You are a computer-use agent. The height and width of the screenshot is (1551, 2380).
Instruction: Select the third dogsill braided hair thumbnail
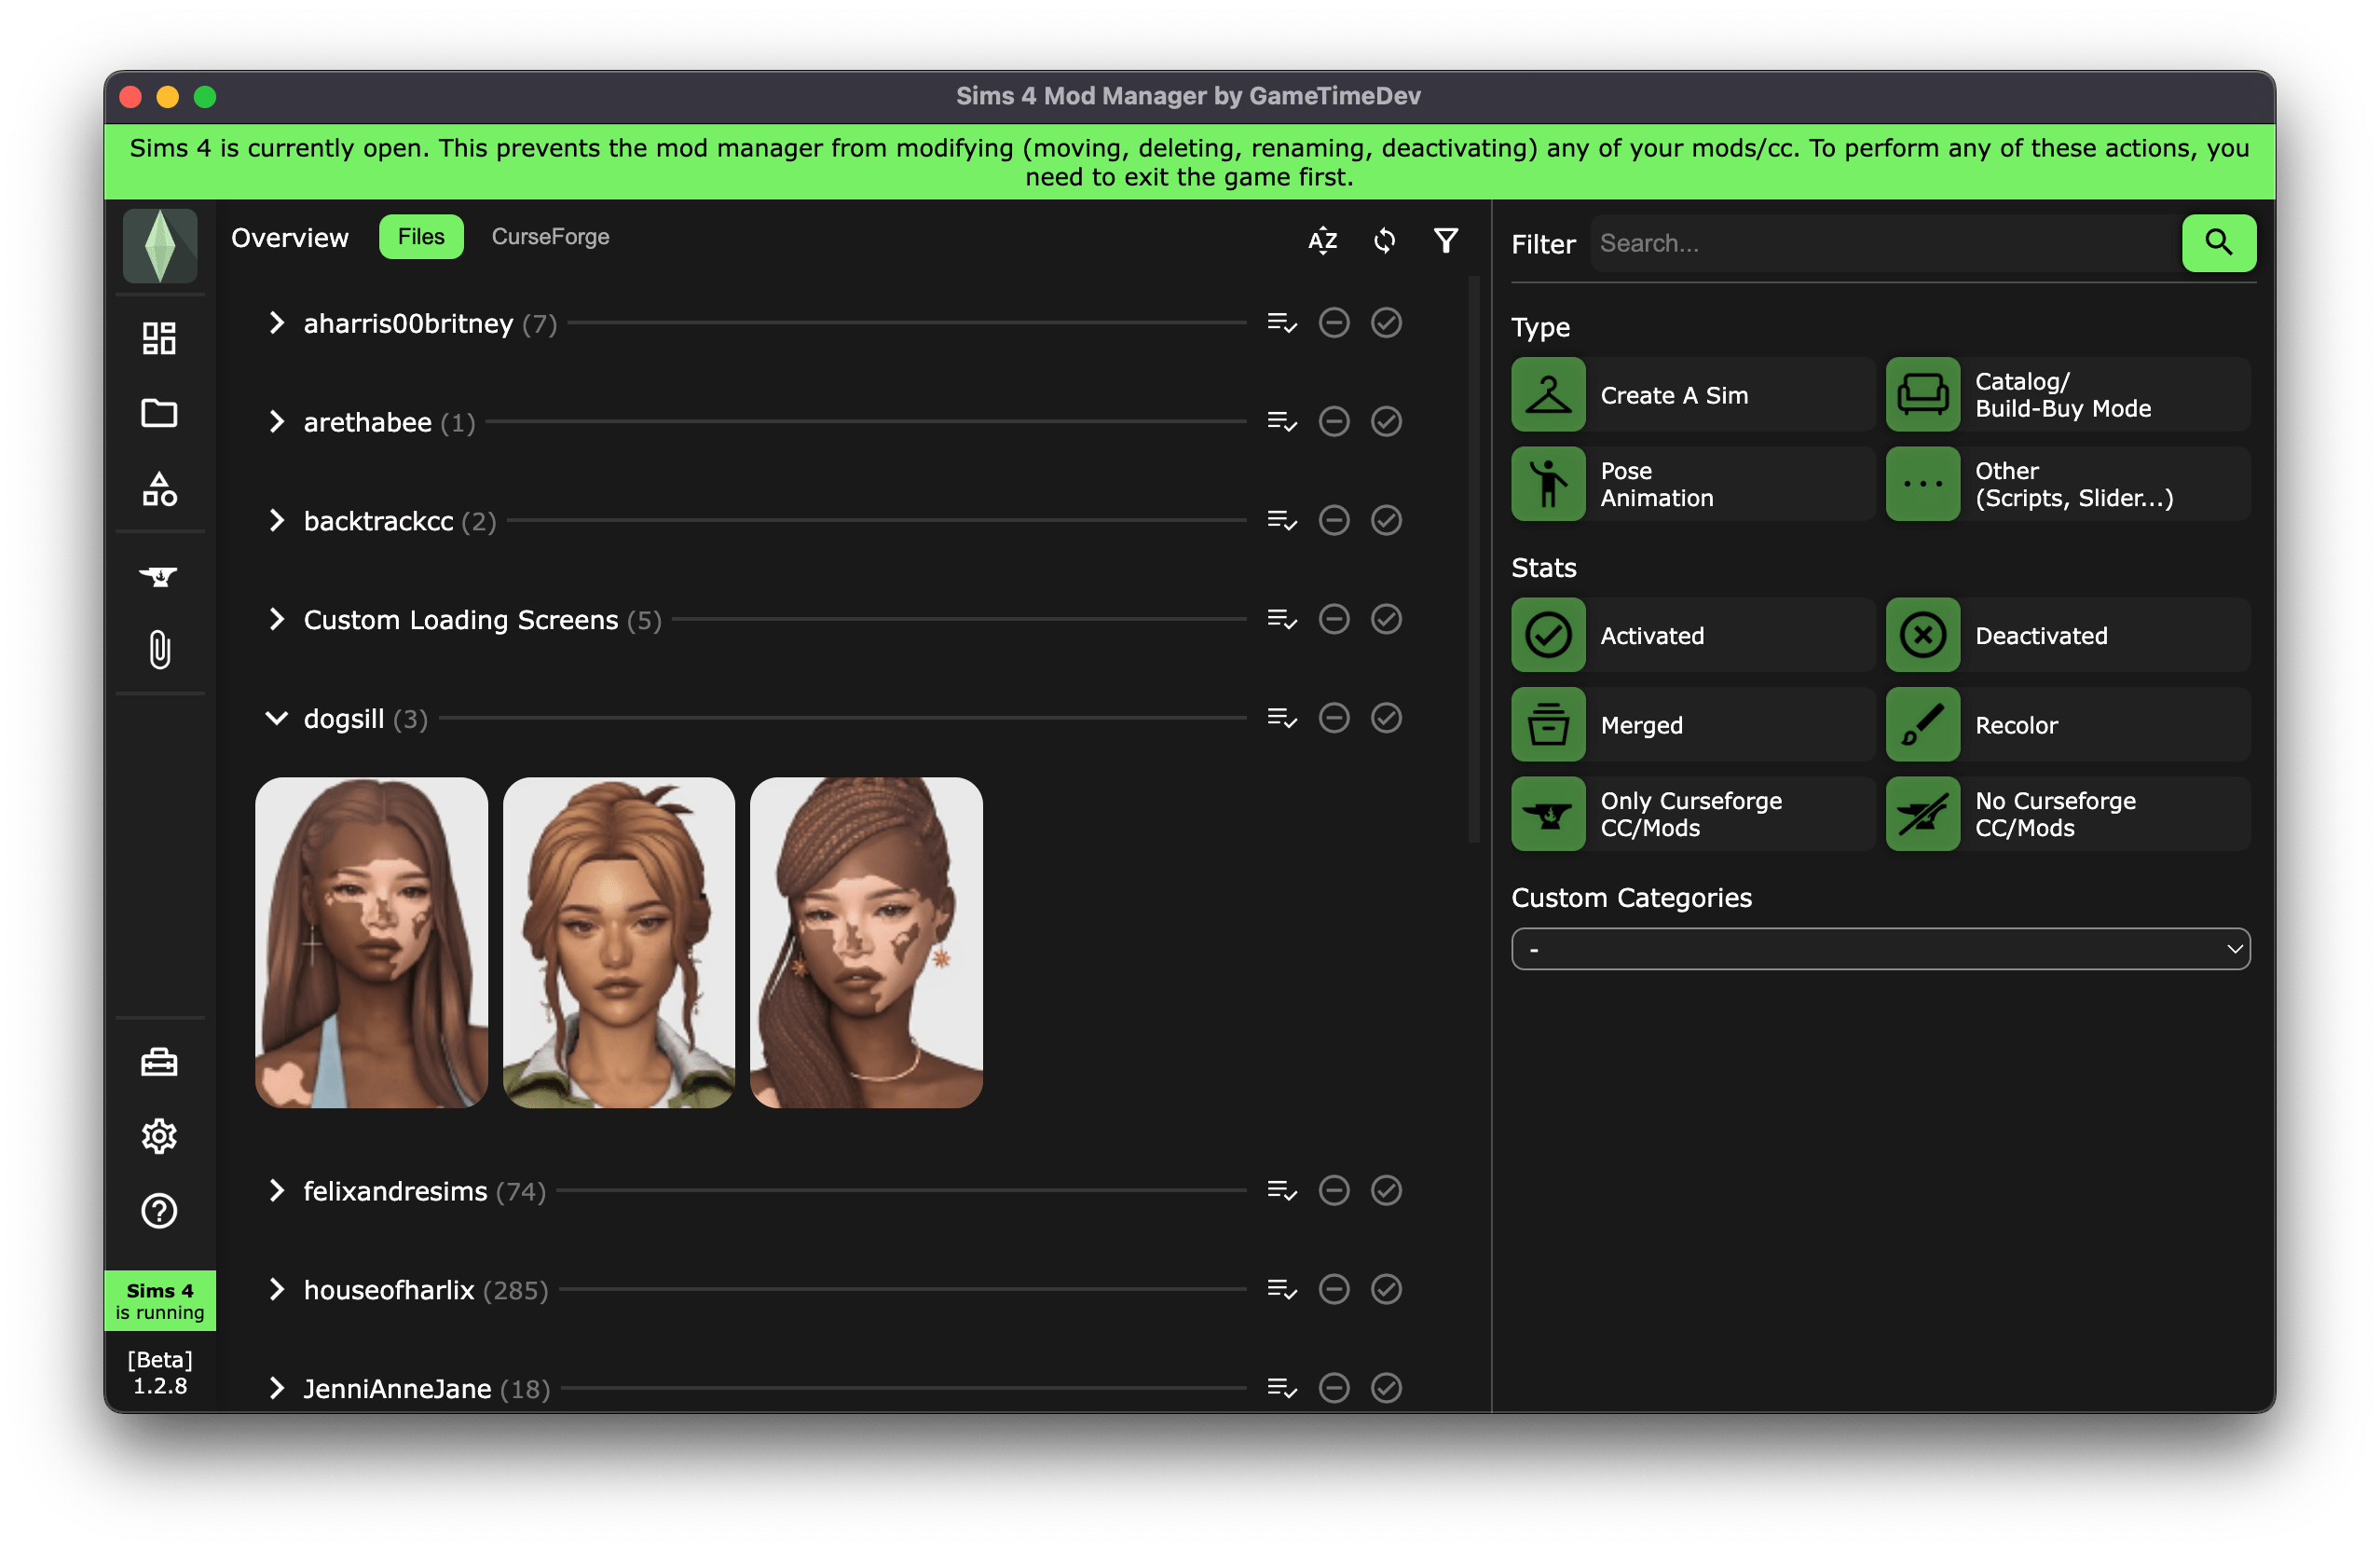coord(866,943)
